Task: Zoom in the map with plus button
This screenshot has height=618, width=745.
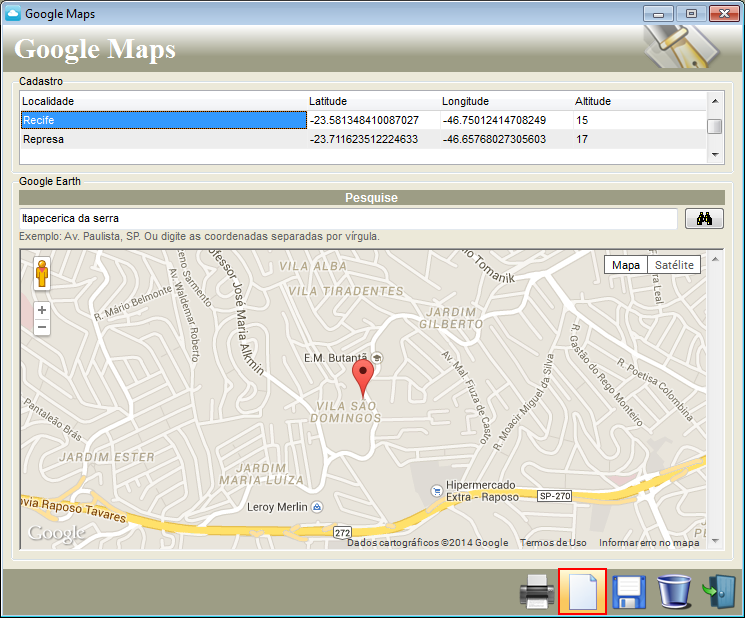Action: (42, 310)
